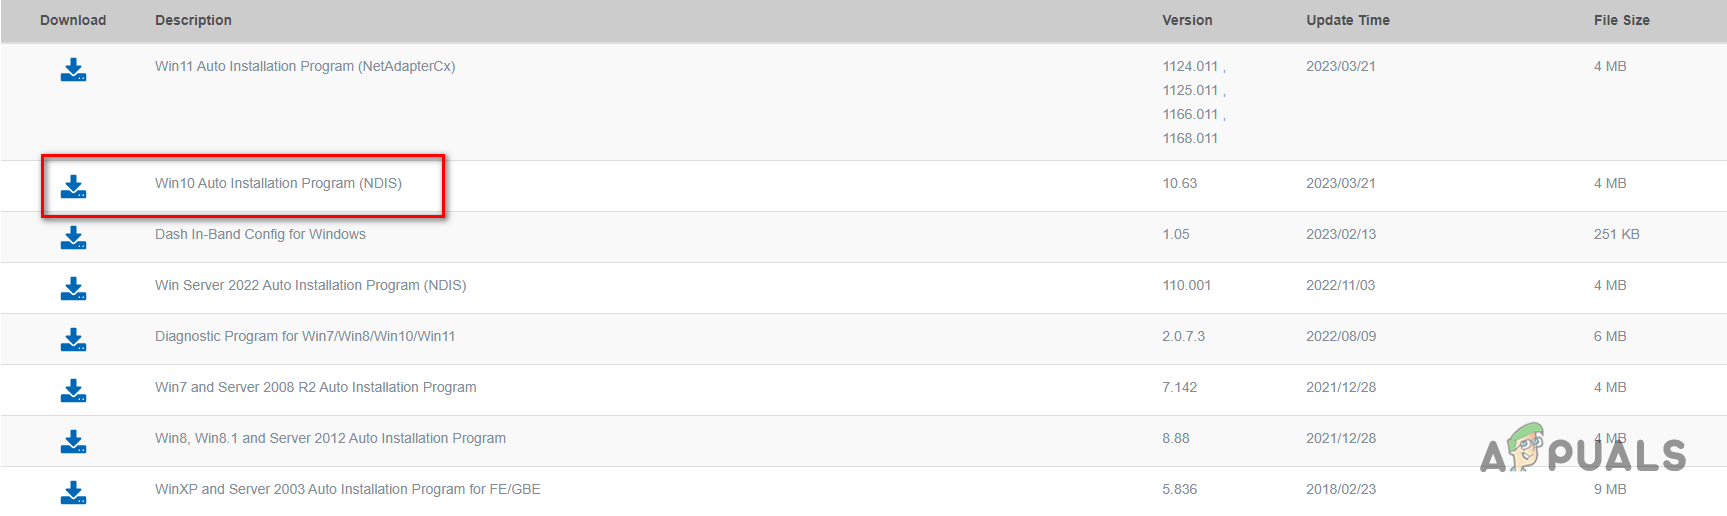Screen dimensions: 1727x516
Task: Download the Diagnostic Program for Win7/Win8/Win10/Win11
Action: tap(73, 340)
